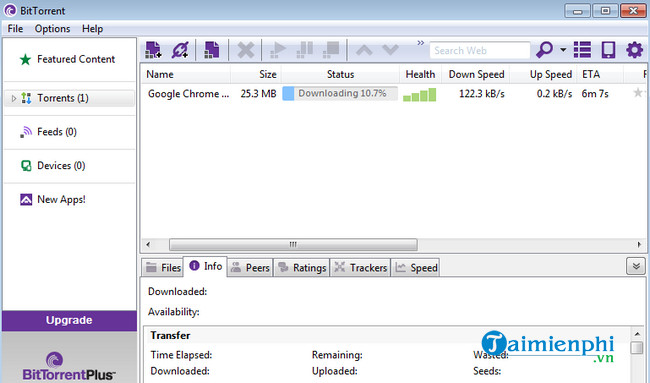The height and width of the screenshot is (383, 650).
Task: Open the File menu
Action: coord(15,29)
